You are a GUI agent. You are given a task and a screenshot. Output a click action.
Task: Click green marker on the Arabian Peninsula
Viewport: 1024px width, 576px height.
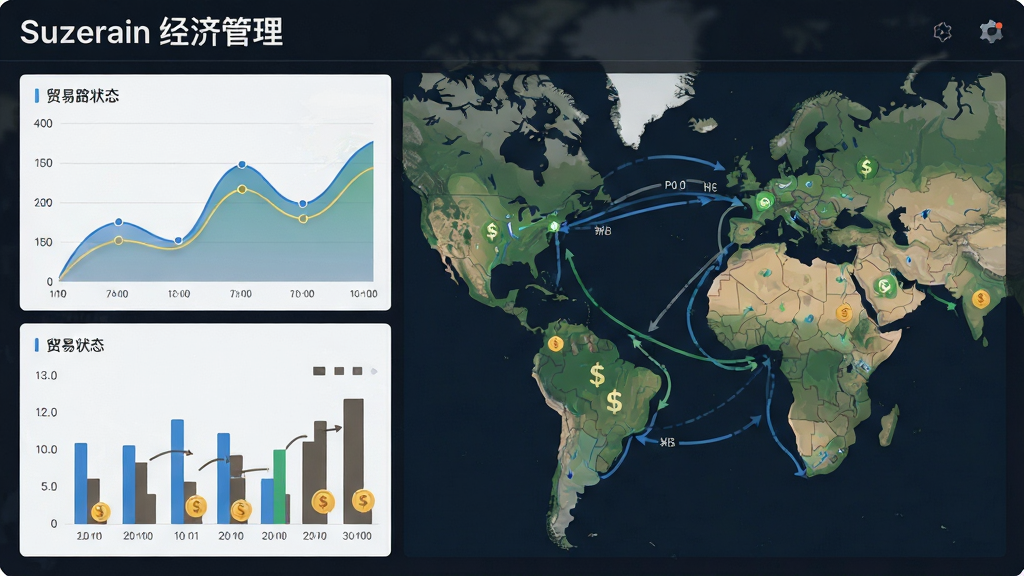[x=884, y=285]
